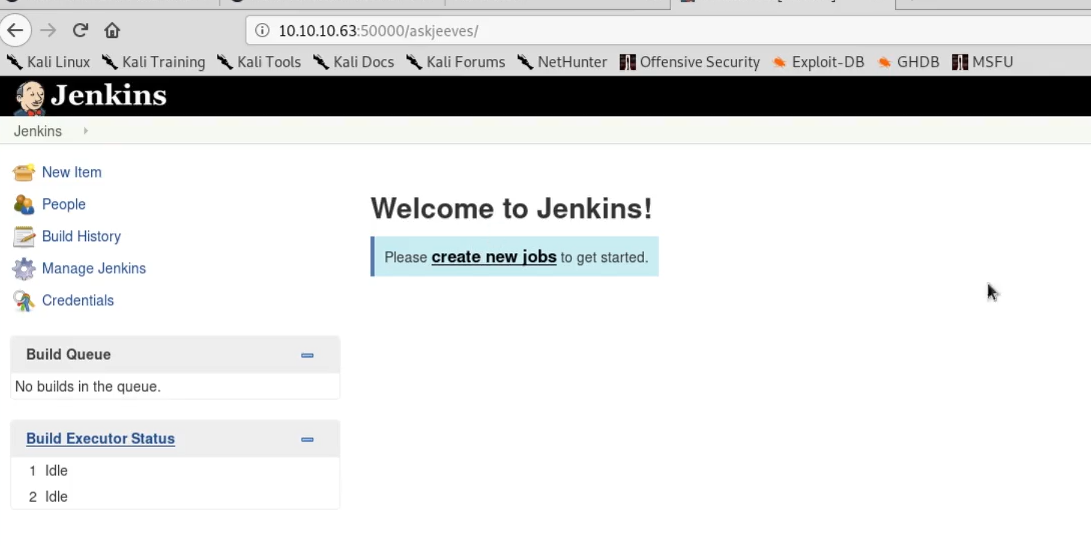Go to the browser home page icon
This screenshot has height=546, width=1091.
[112, 31]
